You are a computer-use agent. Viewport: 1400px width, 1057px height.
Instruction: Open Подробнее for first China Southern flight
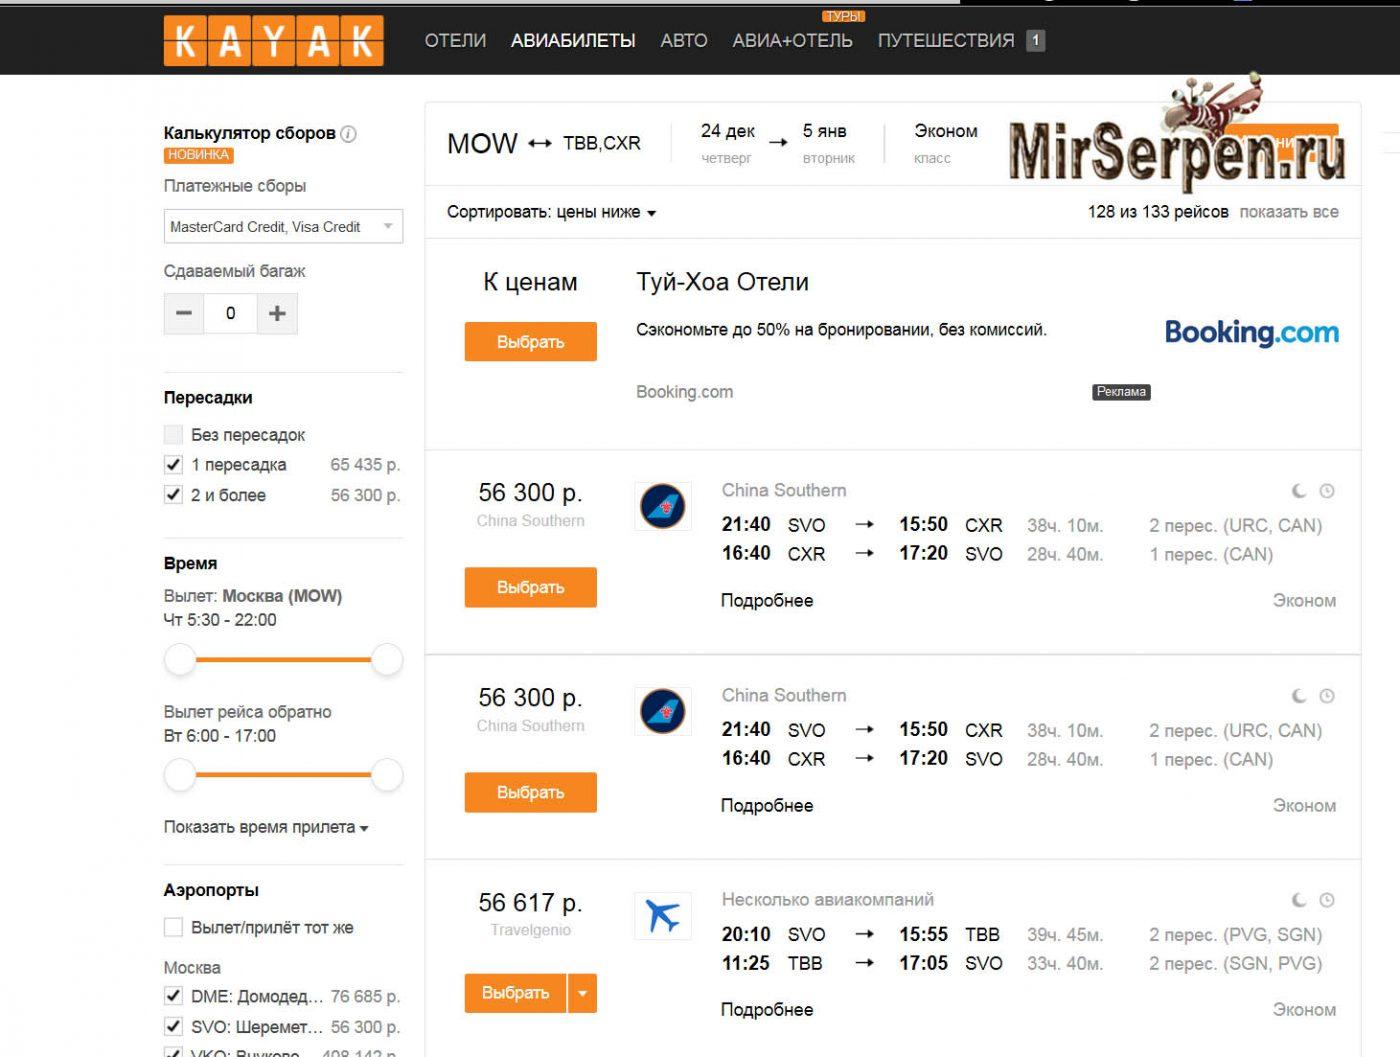(x=767, y=601)
